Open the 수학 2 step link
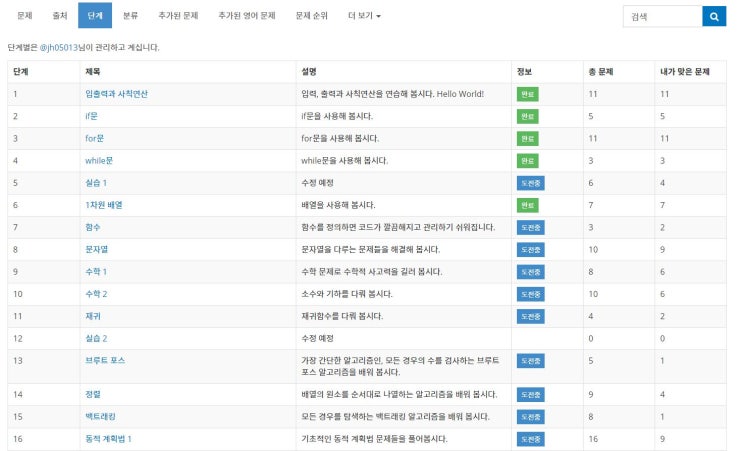The width and height of the screenshot is (743, 451). pos(96,294)
